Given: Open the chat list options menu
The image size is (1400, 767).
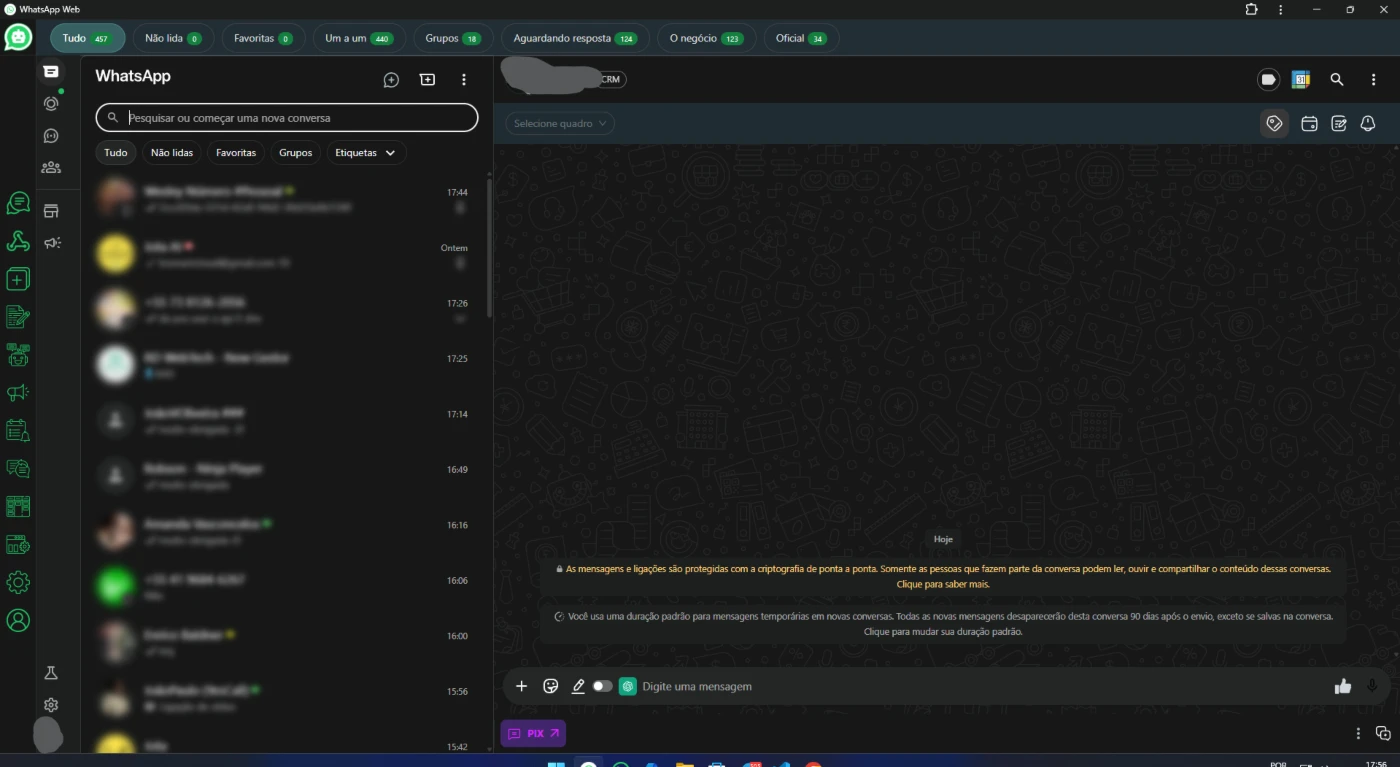Looking at the screenshot, I should (x=463, y=80).
